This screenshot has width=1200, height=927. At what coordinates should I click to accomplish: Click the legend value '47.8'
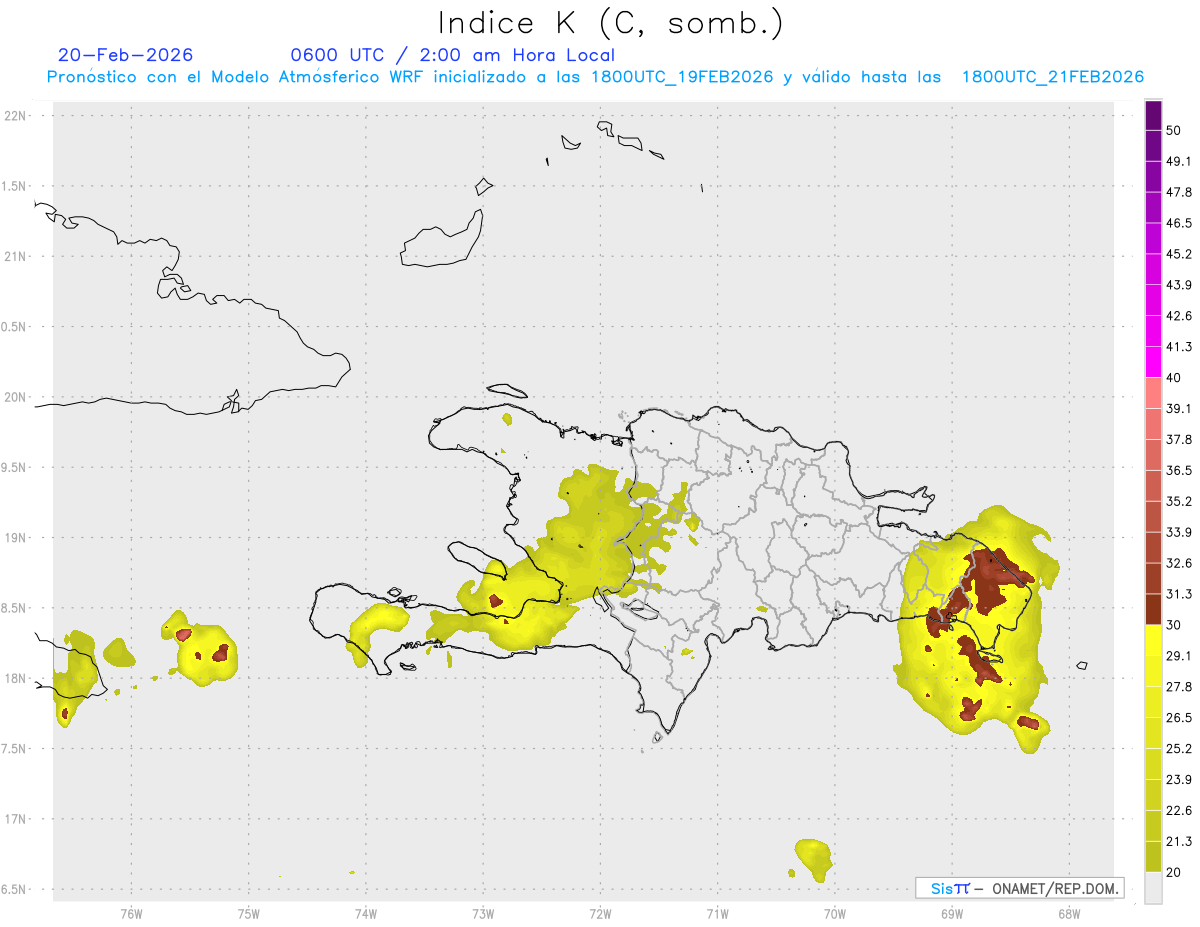1179,193
